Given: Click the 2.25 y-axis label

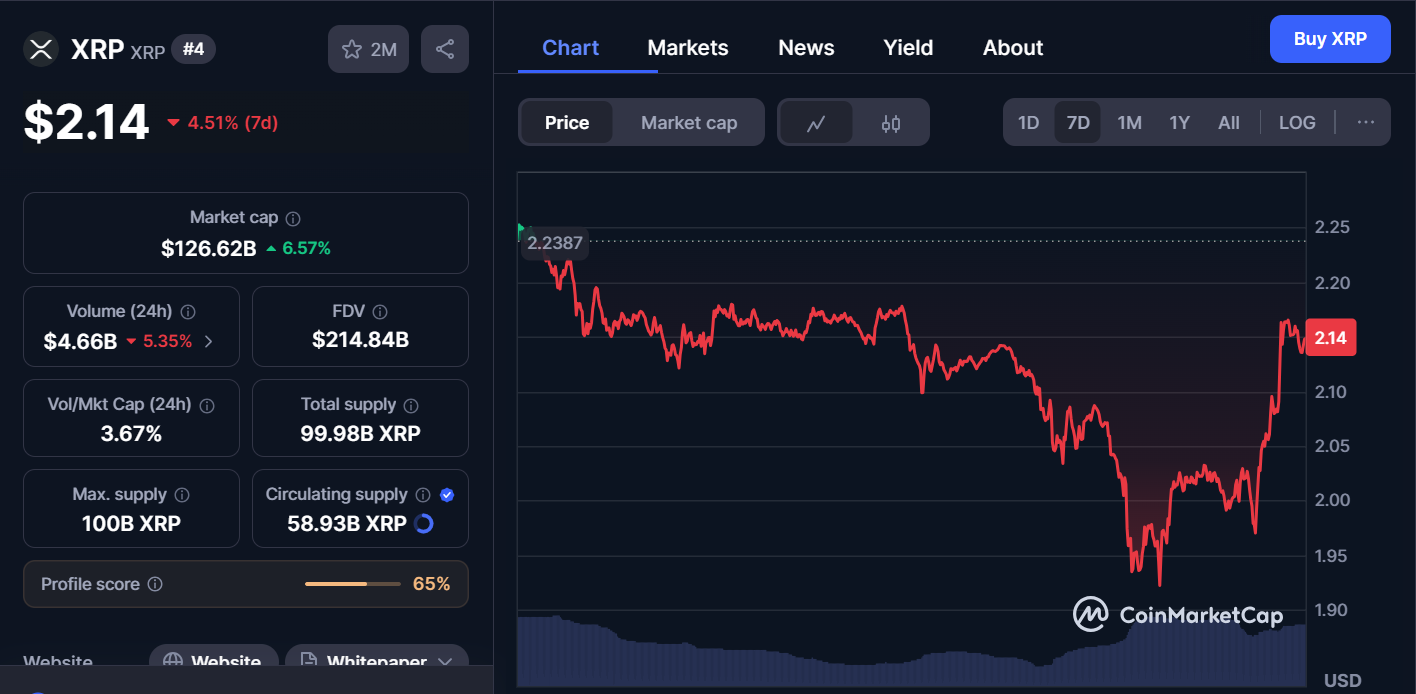Looking at the screenshot, I should (1331, 227).
